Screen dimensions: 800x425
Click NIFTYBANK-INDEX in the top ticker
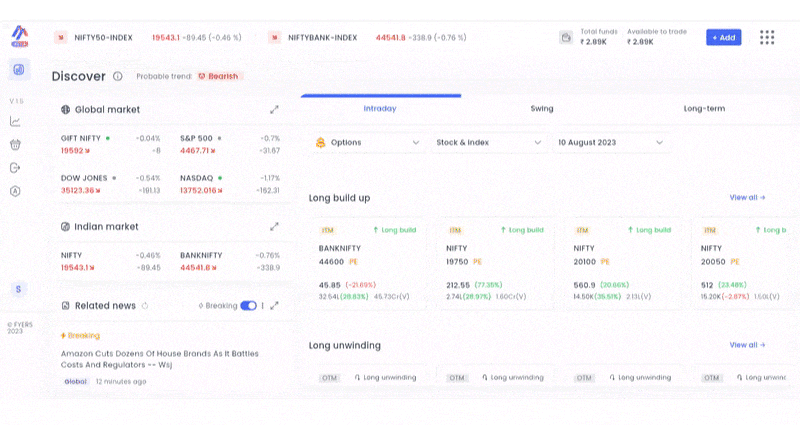[x=322, y=38]
